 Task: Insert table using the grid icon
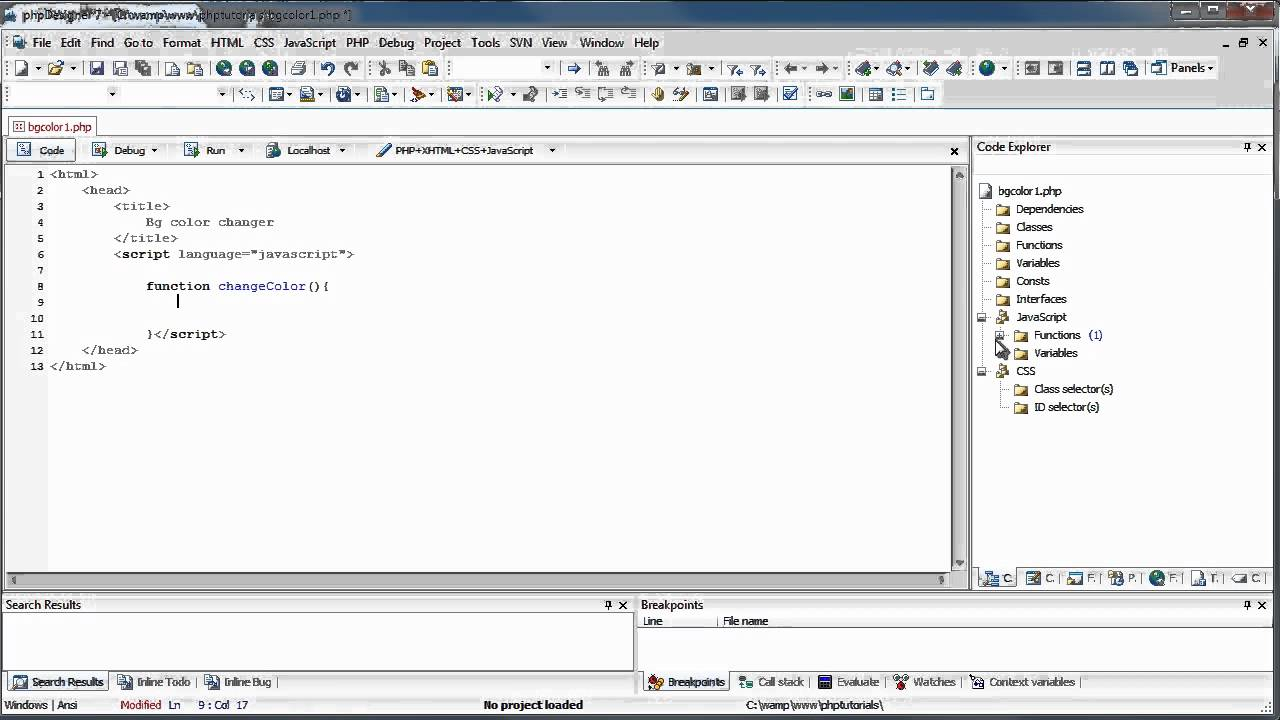(x=876, y=94)
